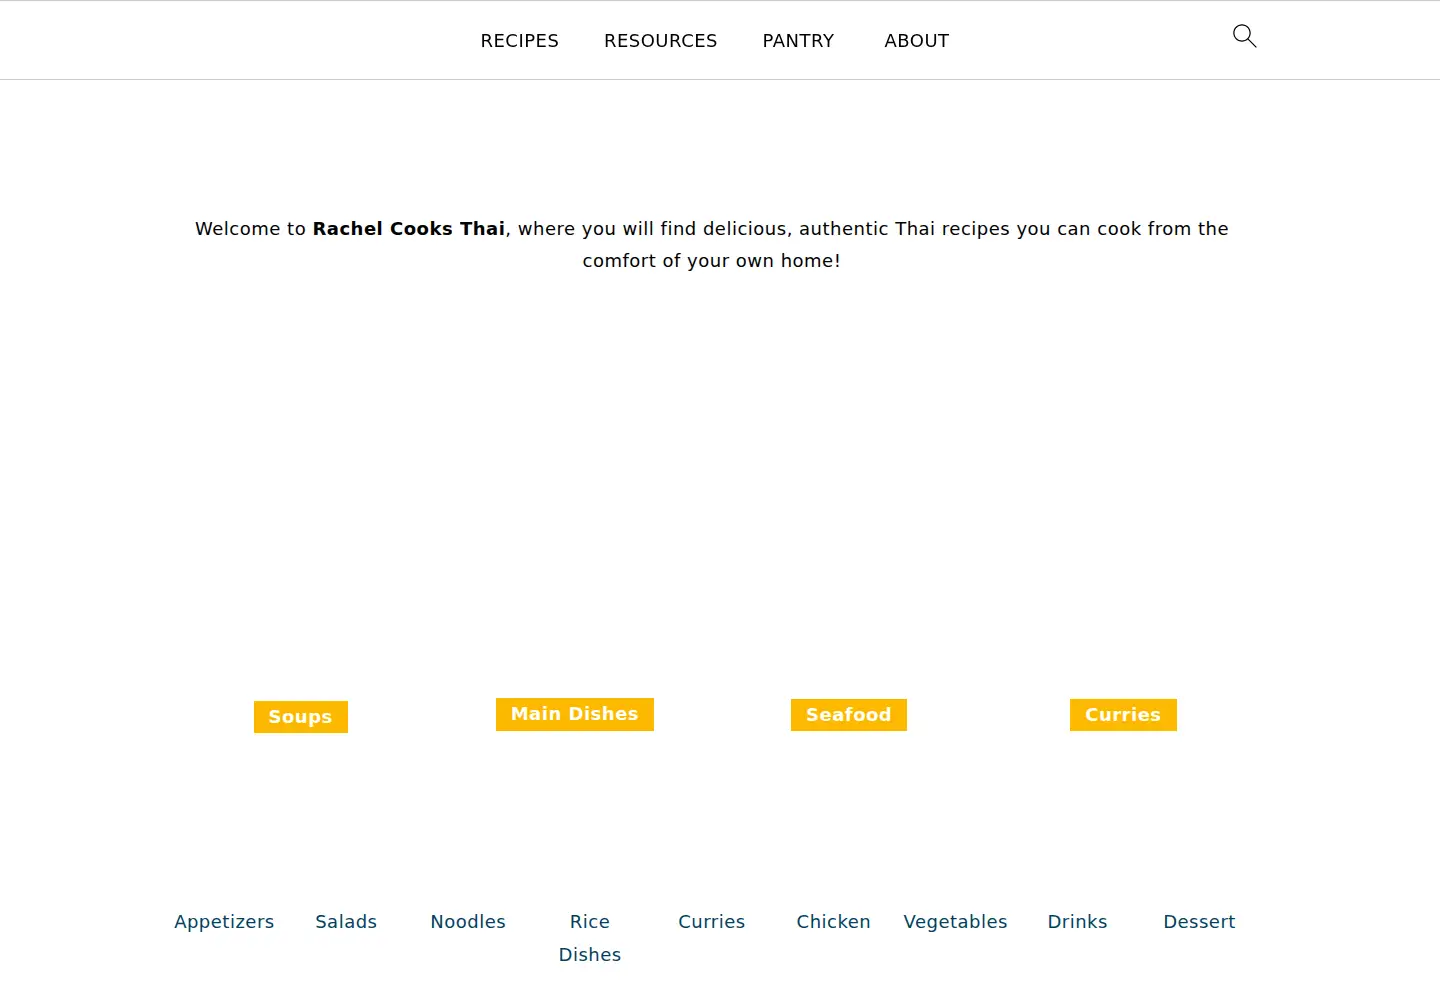Select the Main Dishes category button
Screen dimensions: 1440x1000
[x=574, y=714]
